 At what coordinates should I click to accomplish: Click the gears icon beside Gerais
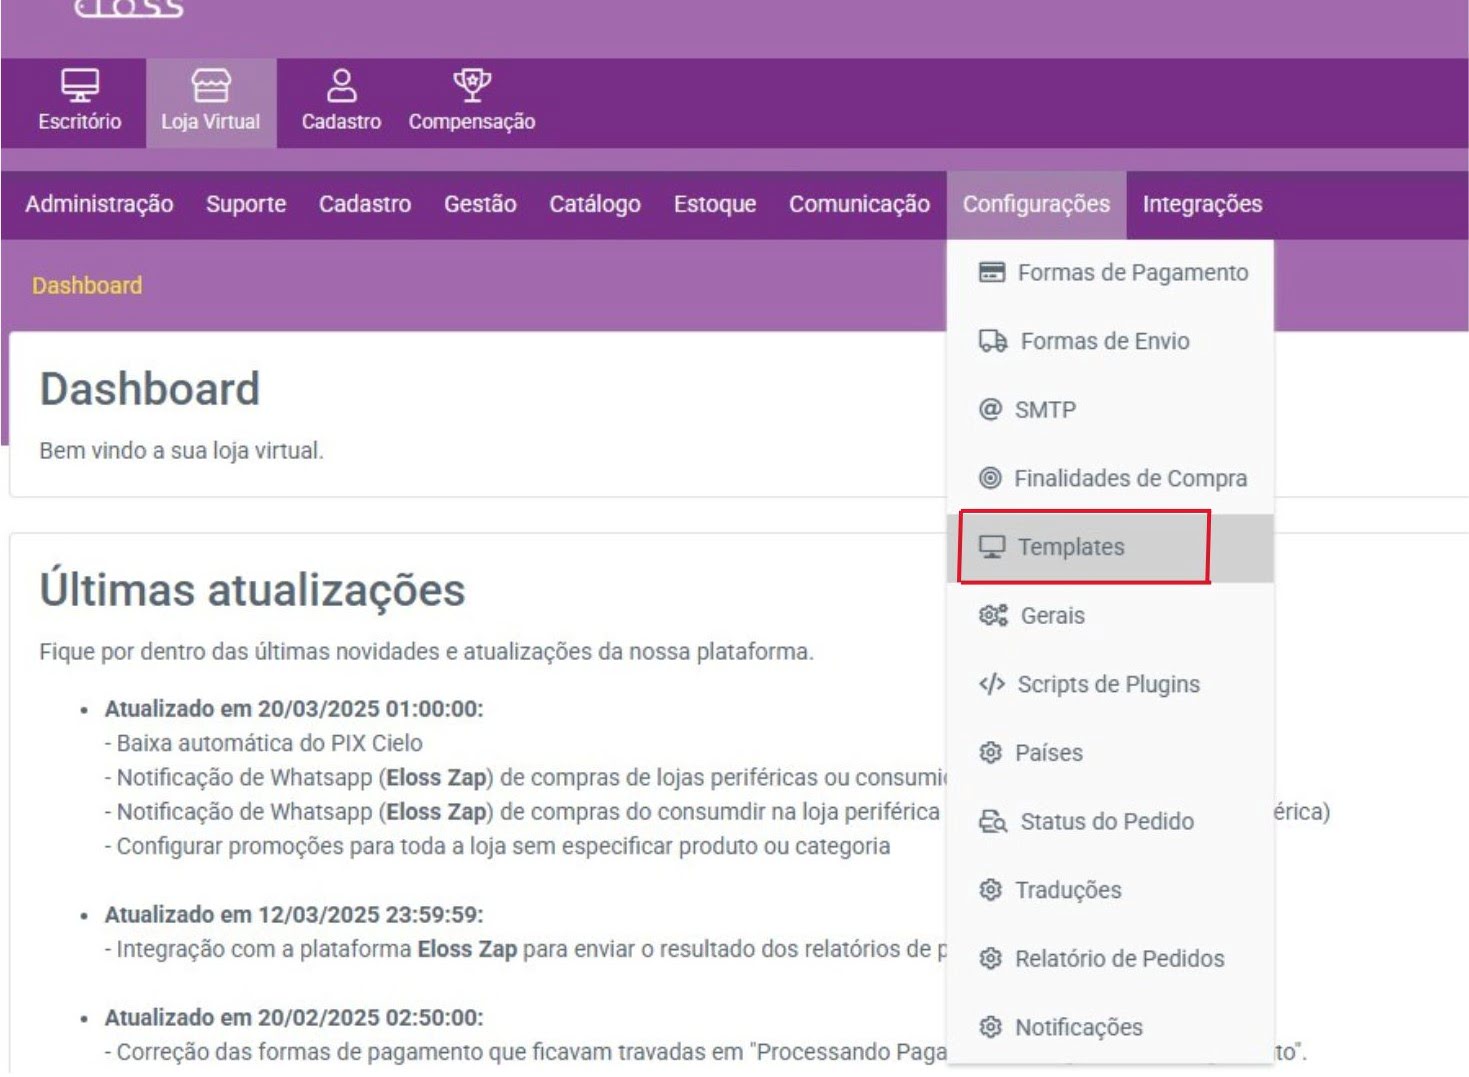993,615
